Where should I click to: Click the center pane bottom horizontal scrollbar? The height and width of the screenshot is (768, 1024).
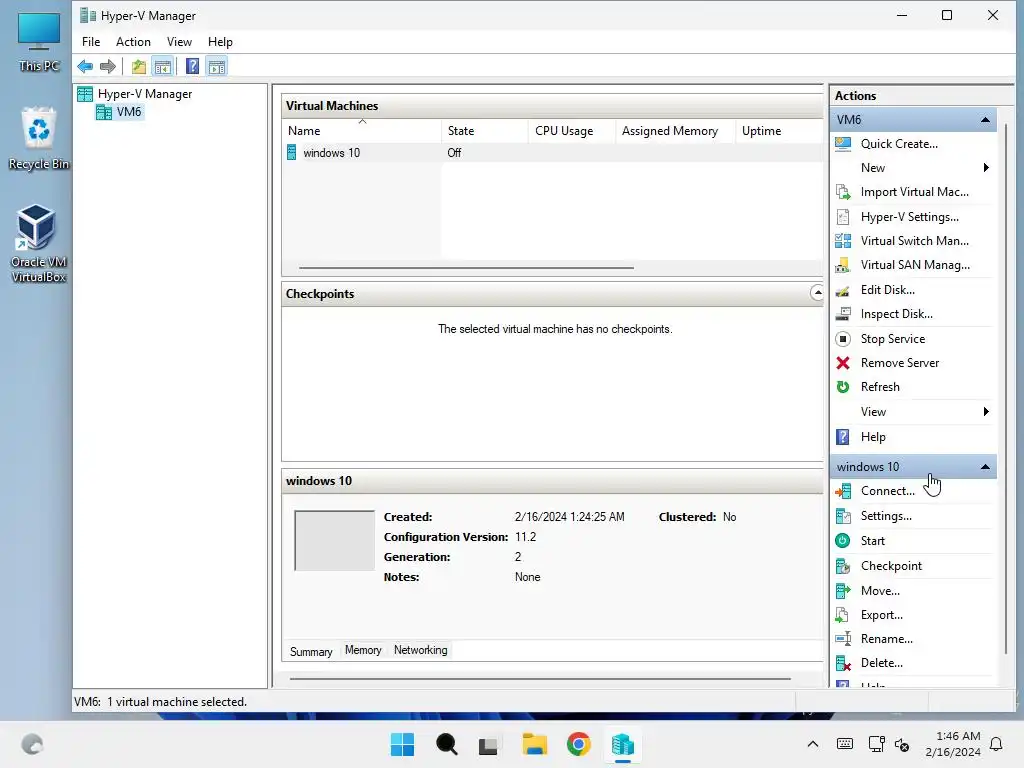[540, 679]
